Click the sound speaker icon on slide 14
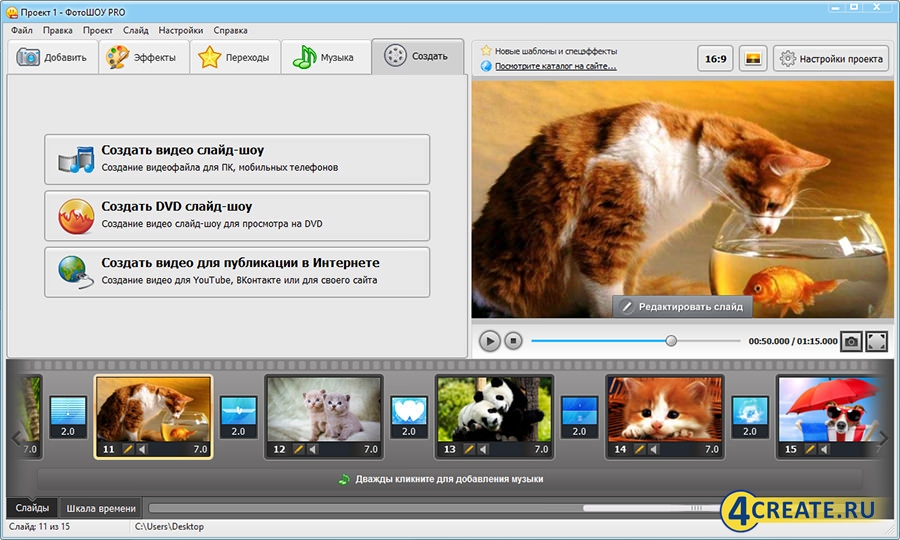This screenshot has height=540, width=900. tap(653, 449)
